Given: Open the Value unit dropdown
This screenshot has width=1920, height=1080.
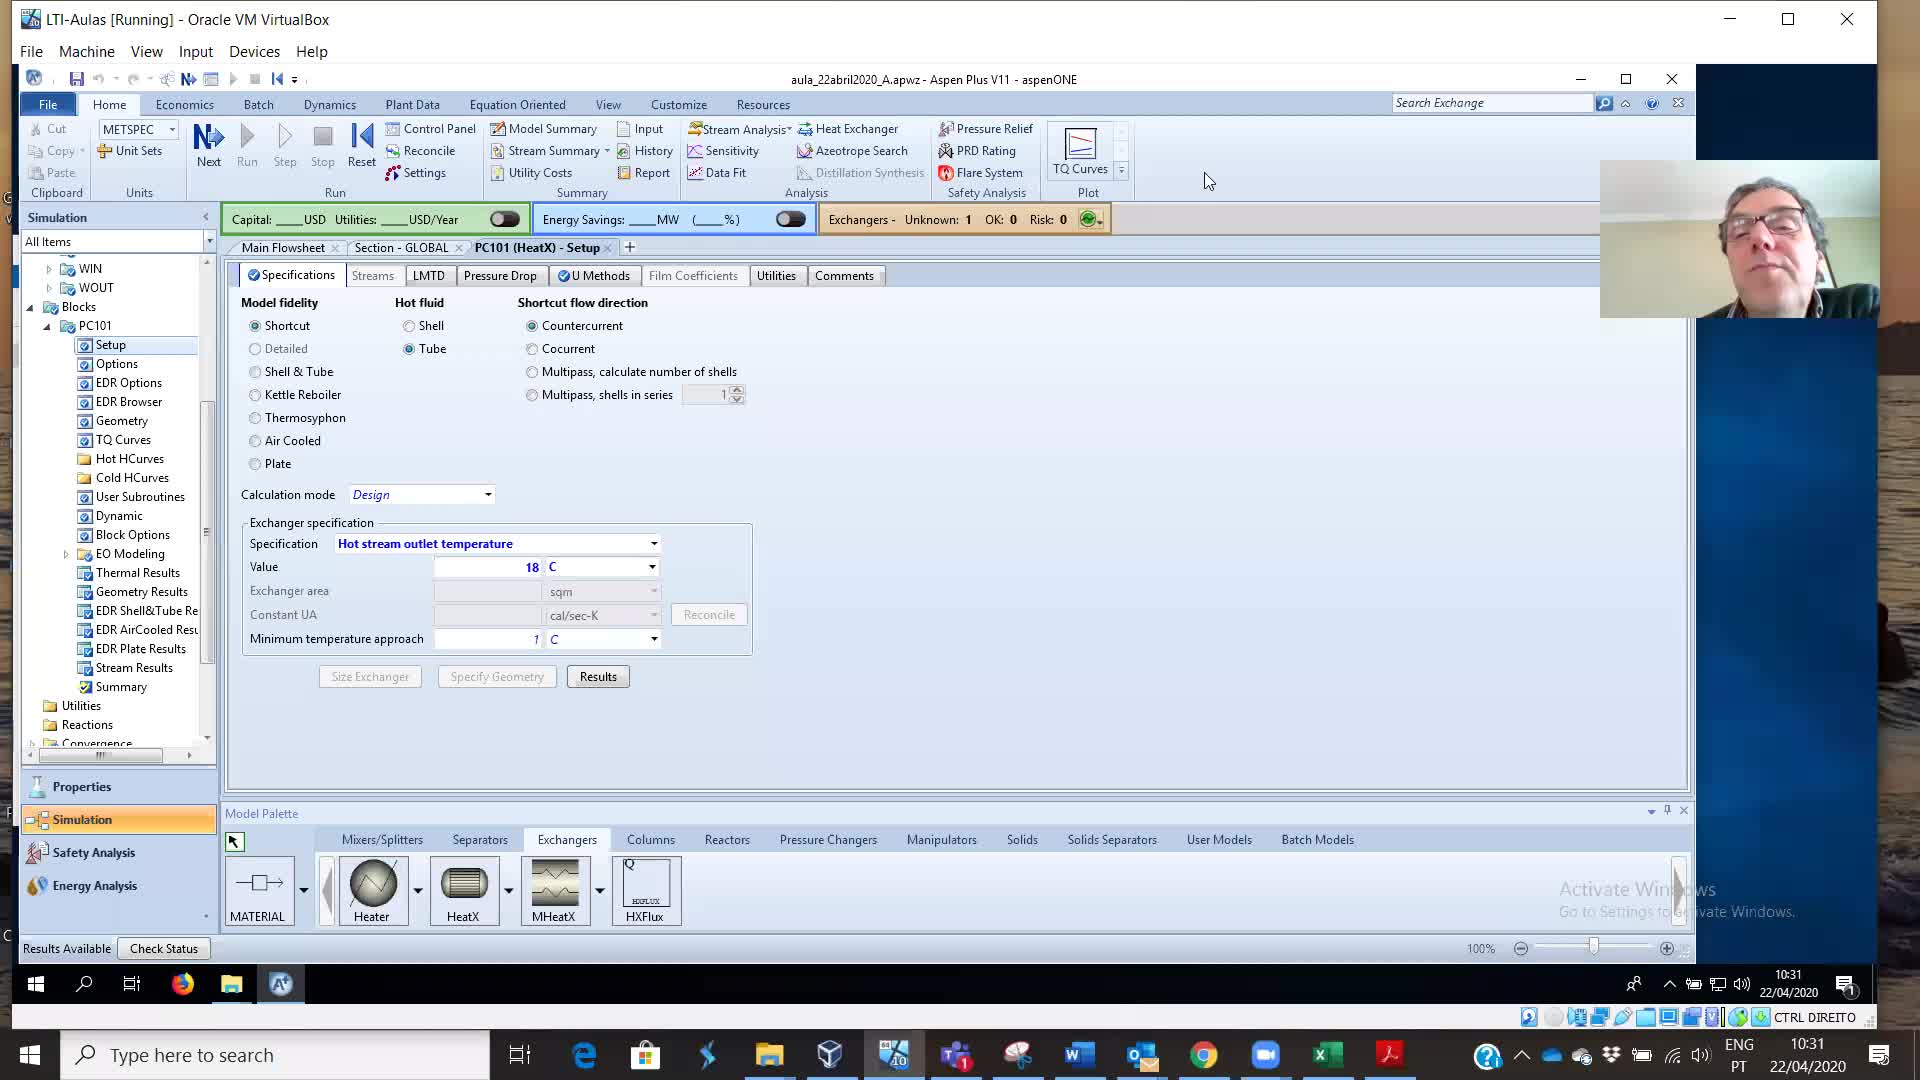Looking at the screenshot, I should [x=652, y=567].
